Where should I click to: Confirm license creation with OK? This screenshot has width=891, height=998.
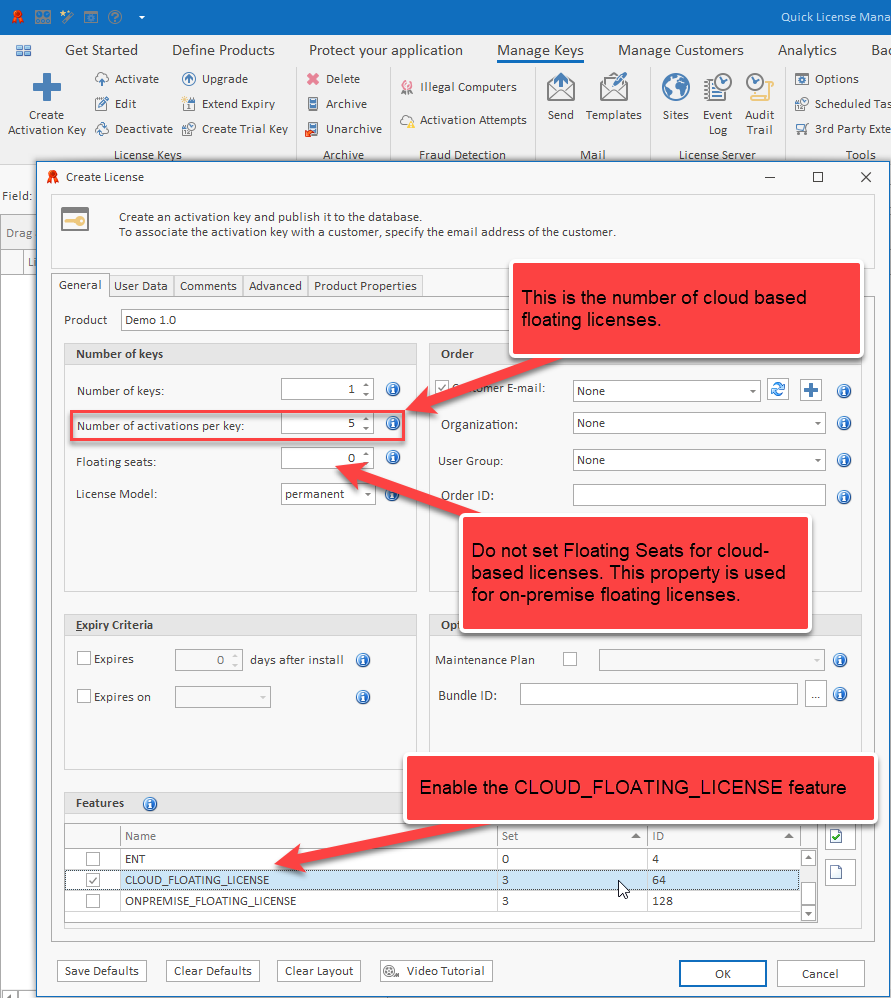point(722,974)
